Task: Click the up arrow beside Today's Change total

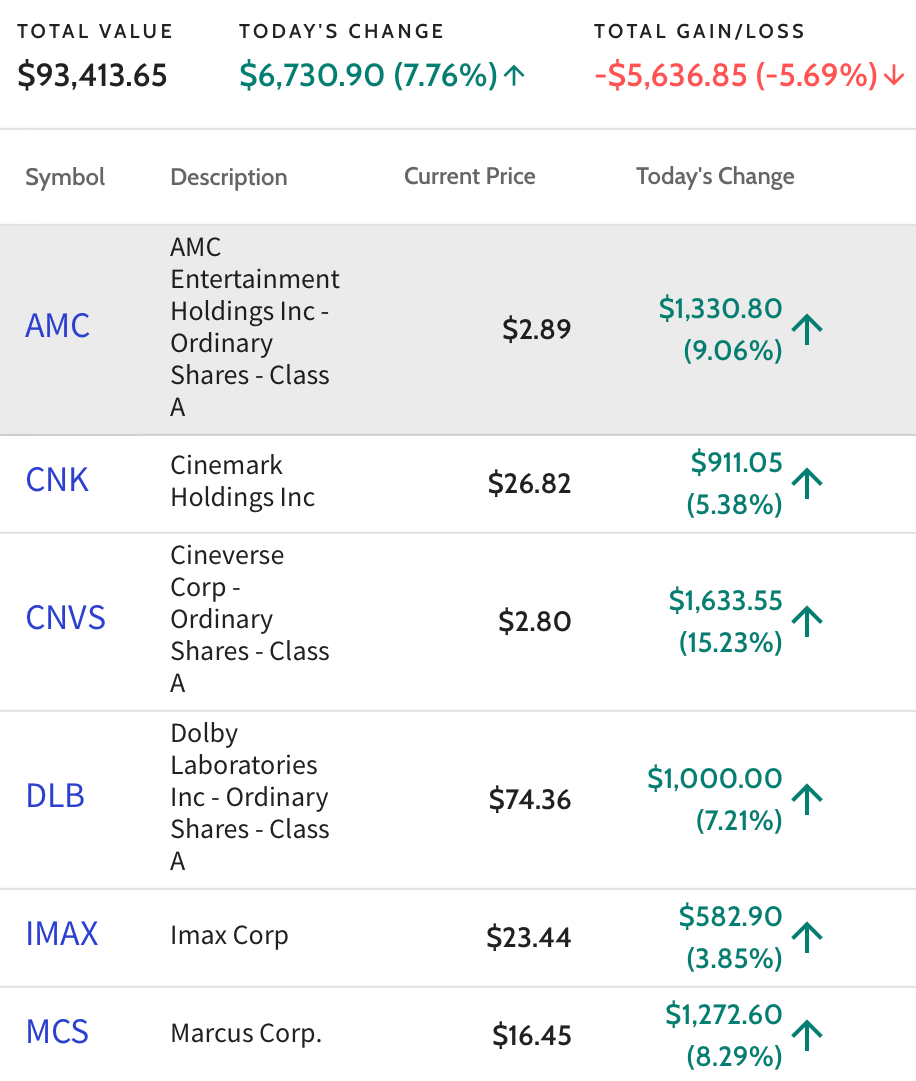Action: coord(514,74)
